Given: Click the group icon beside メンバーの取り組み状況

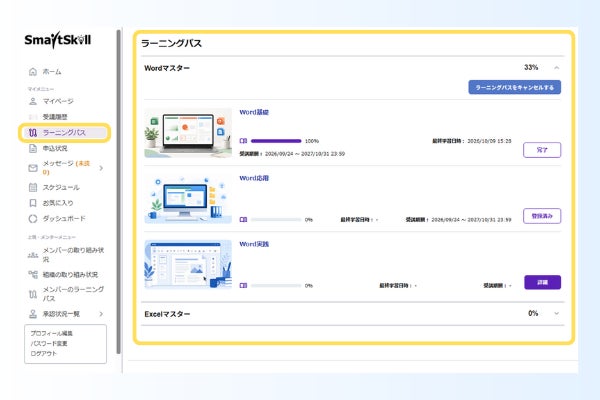Looking at the screenshot, I should click(33, 255).
